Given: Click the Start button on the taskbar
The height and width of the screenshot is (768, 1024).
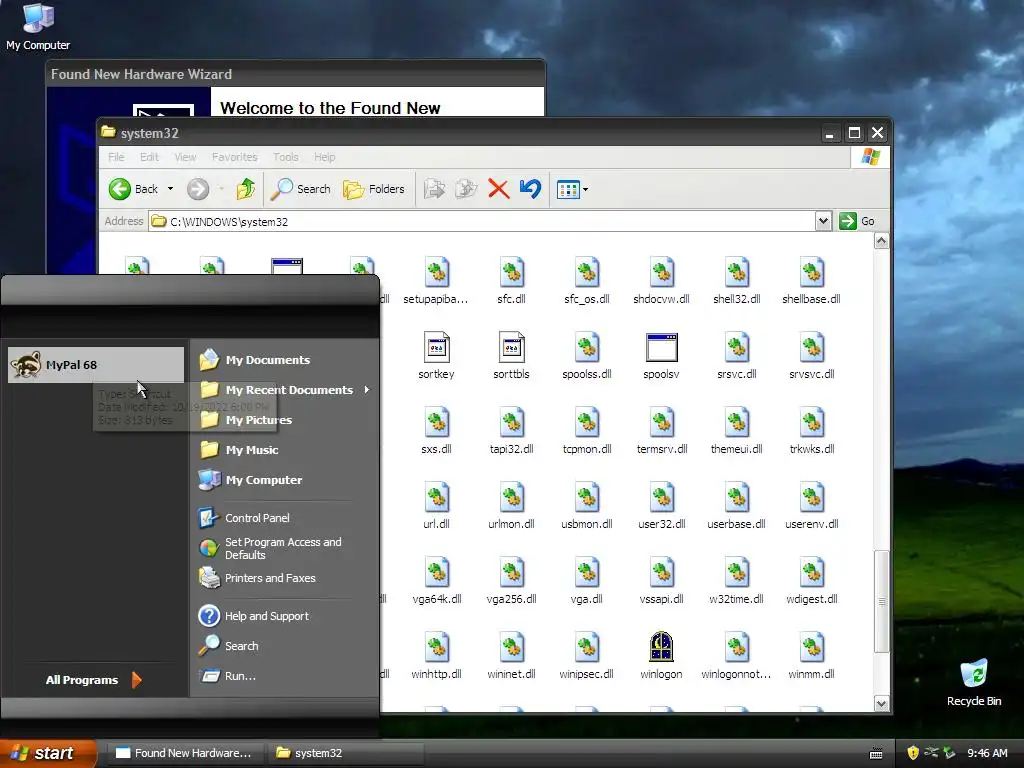Looking at the screenshot, I should pos(48,753).
